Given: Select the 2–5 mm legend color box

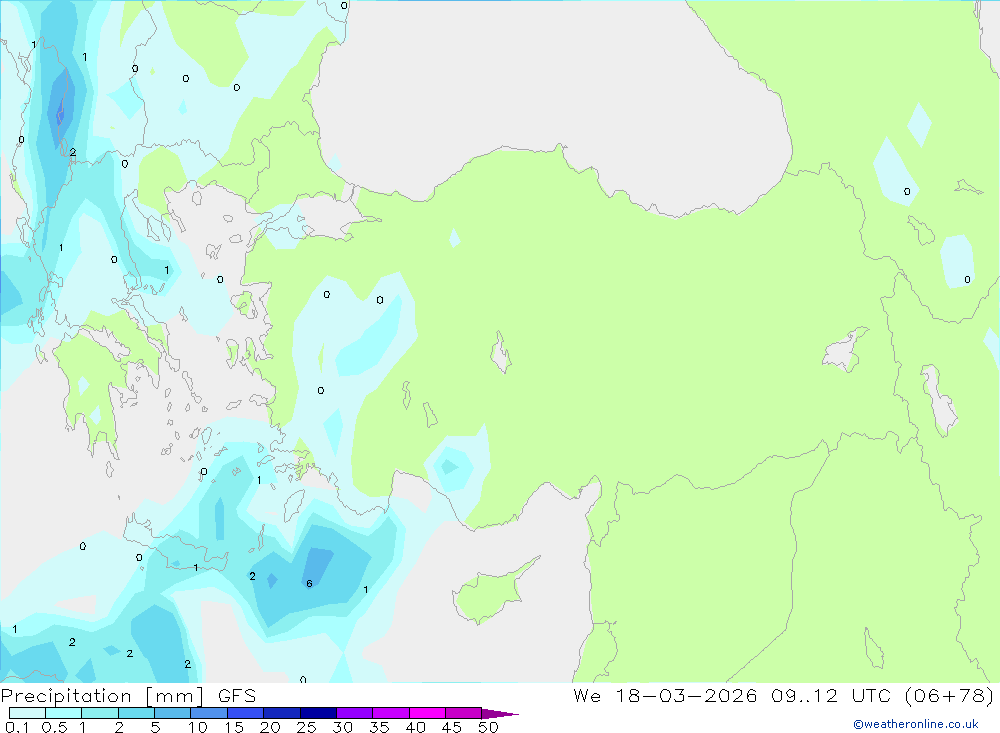Looking at the screenshot, I should coord(136,713).
